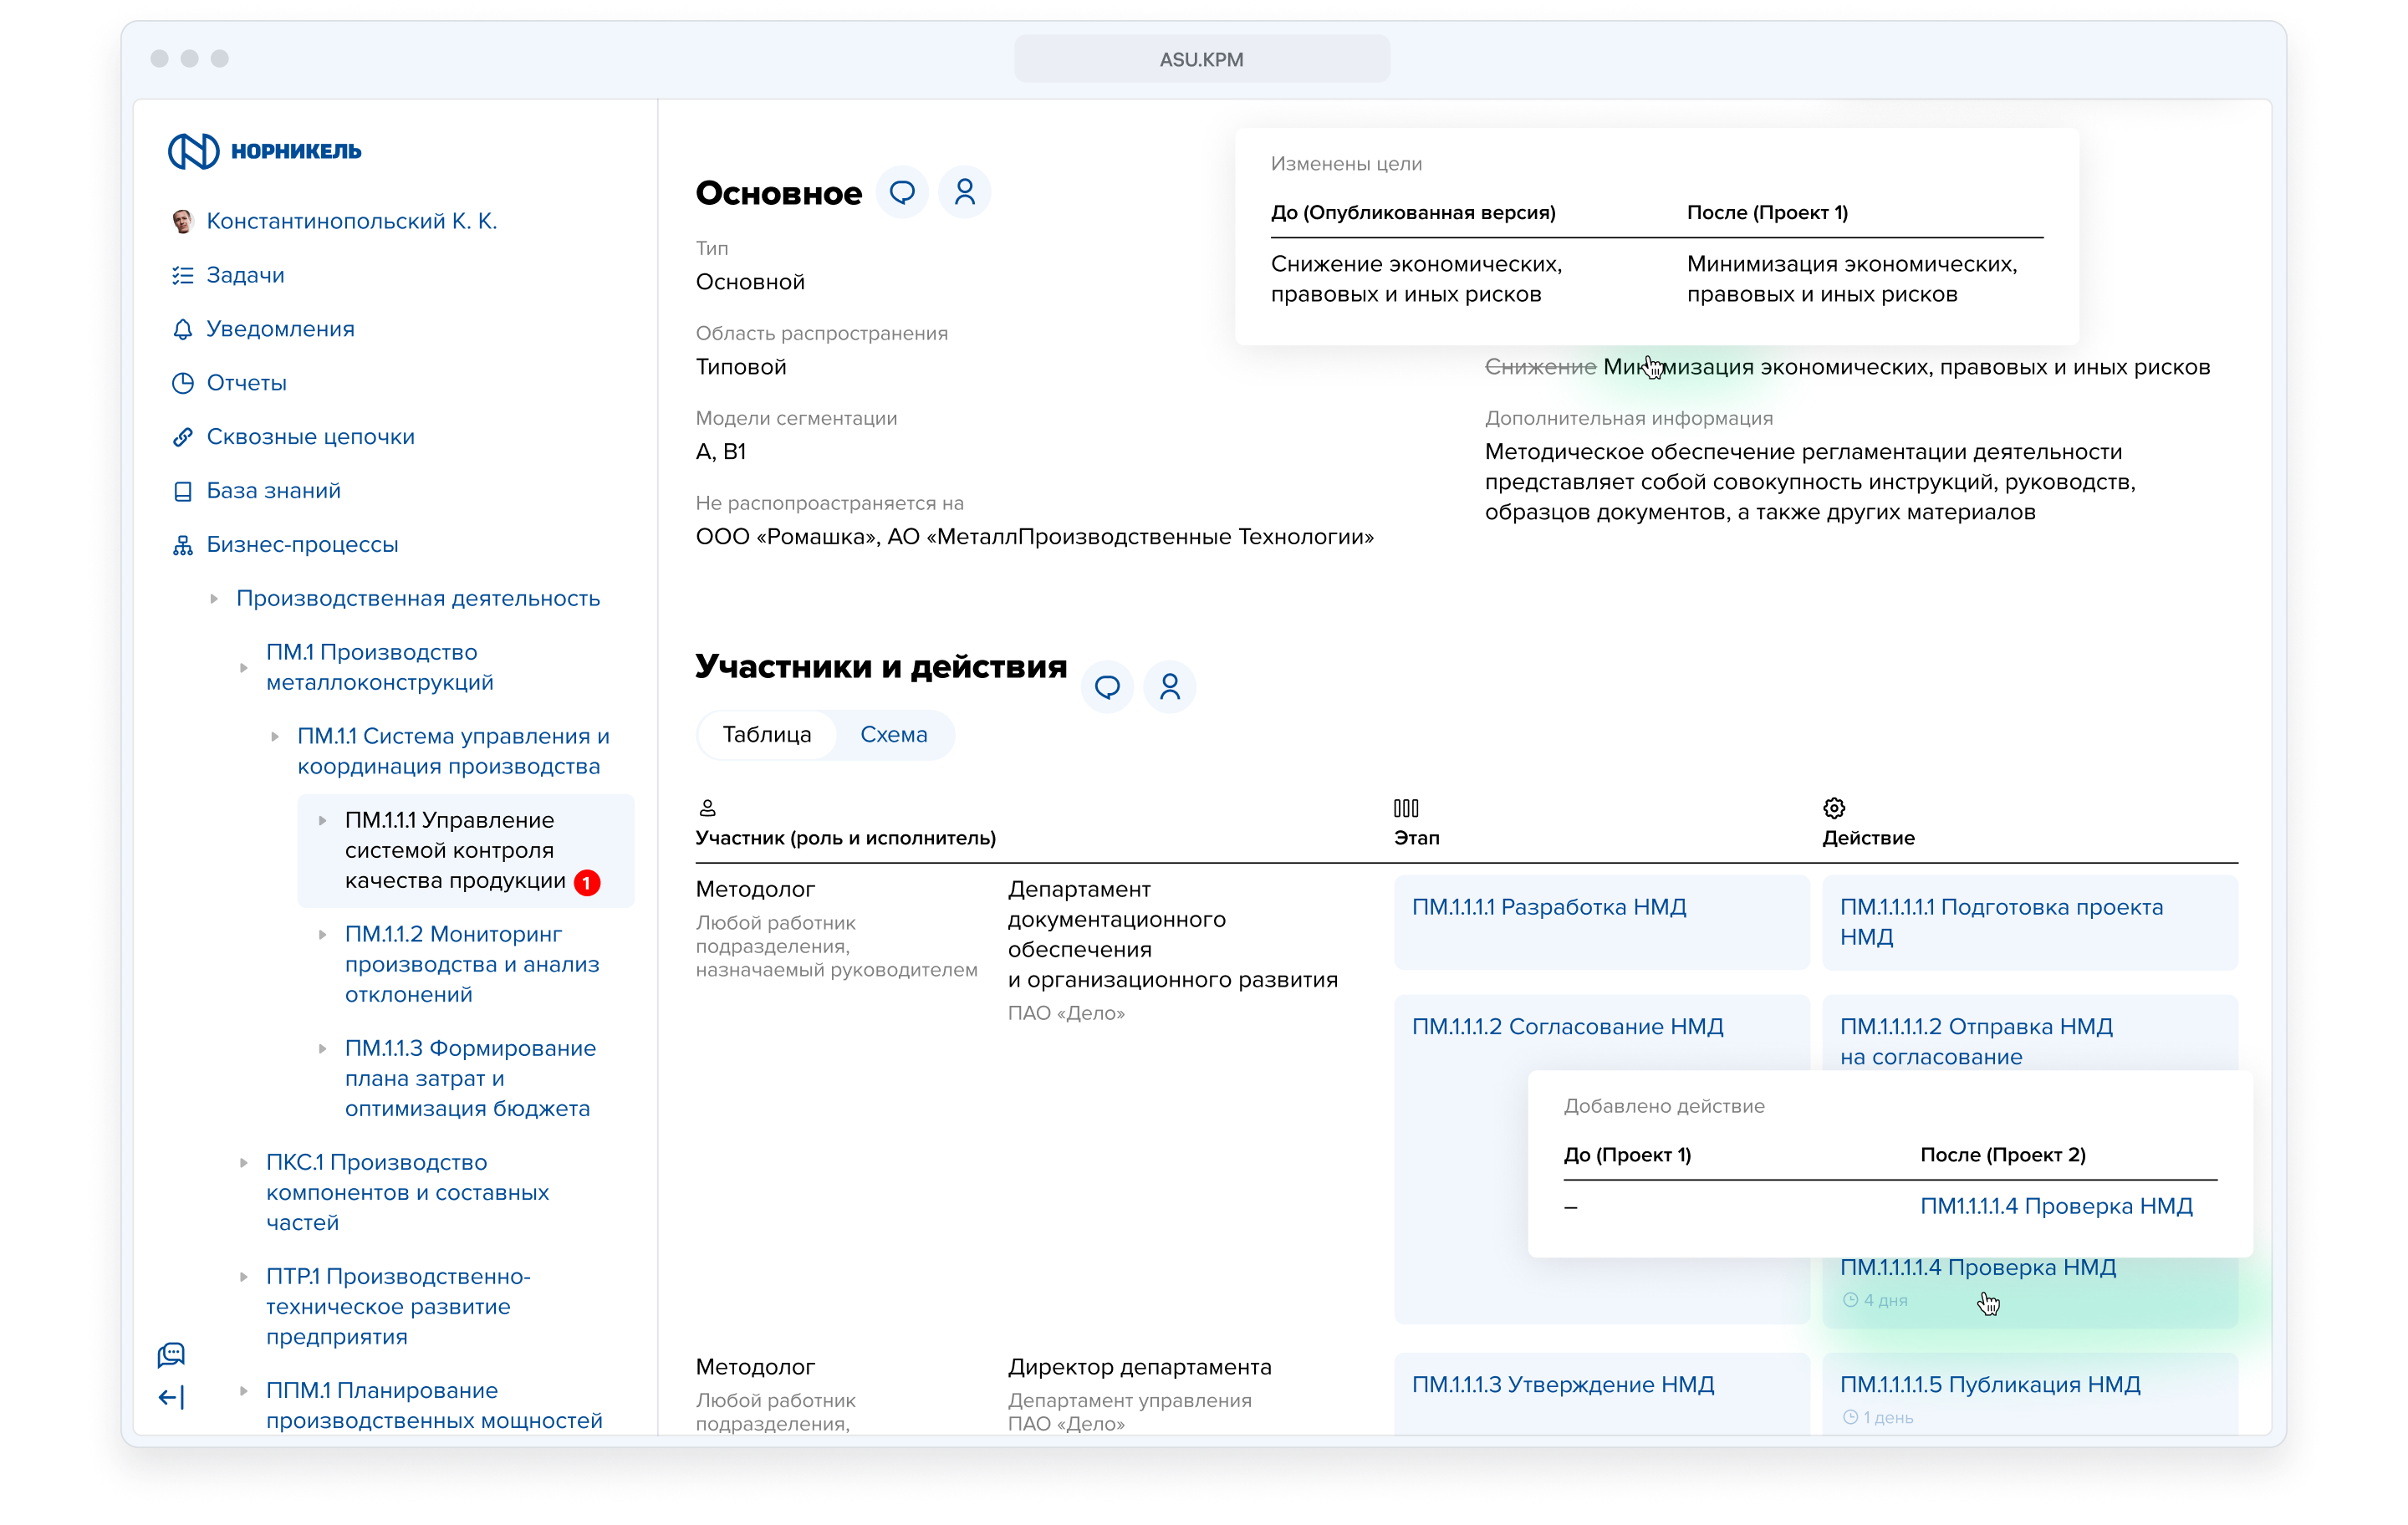Expand ПМ.1.1.2 Мониторинг производства tree arrow

323,934
